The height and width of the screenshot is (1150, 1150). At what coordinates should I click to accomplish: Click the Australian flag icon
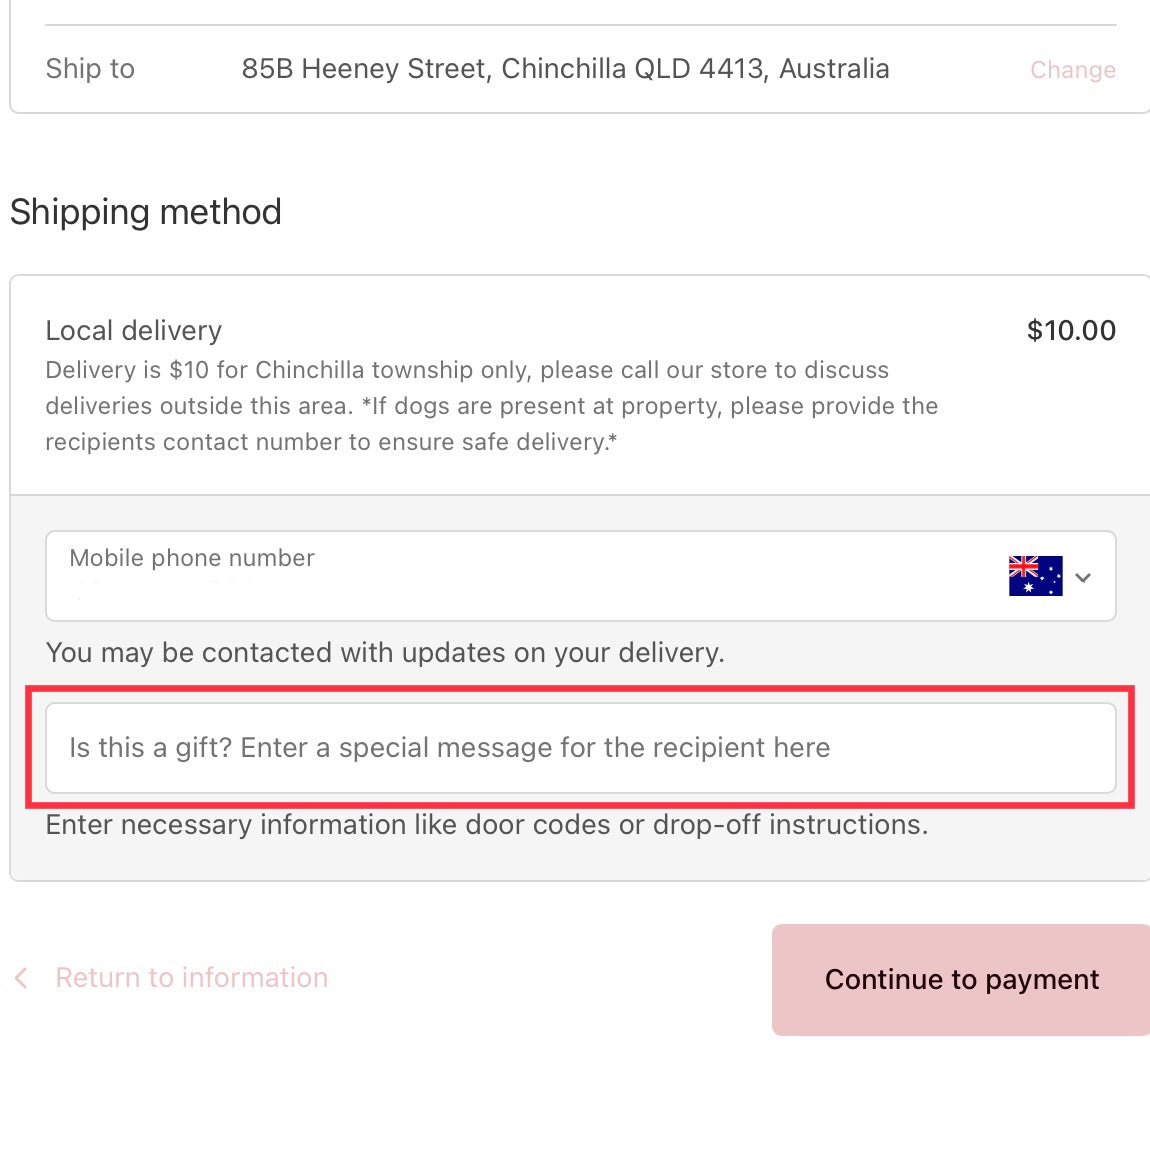(x=1035, y=576)
